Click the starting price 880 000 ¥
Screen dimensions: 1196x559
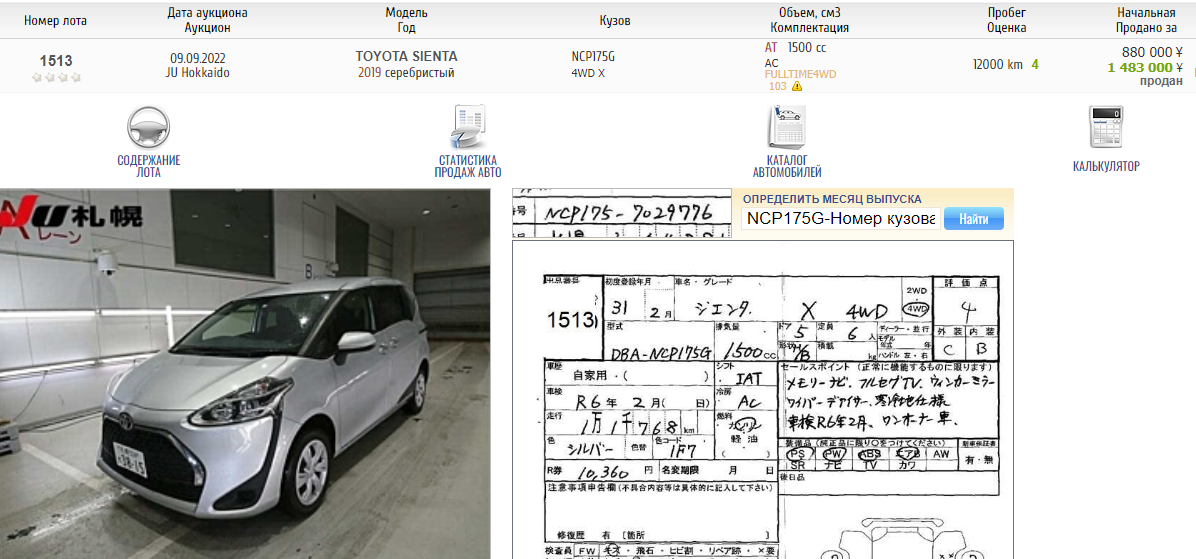pyautogui.click(x=1152, y=52)
